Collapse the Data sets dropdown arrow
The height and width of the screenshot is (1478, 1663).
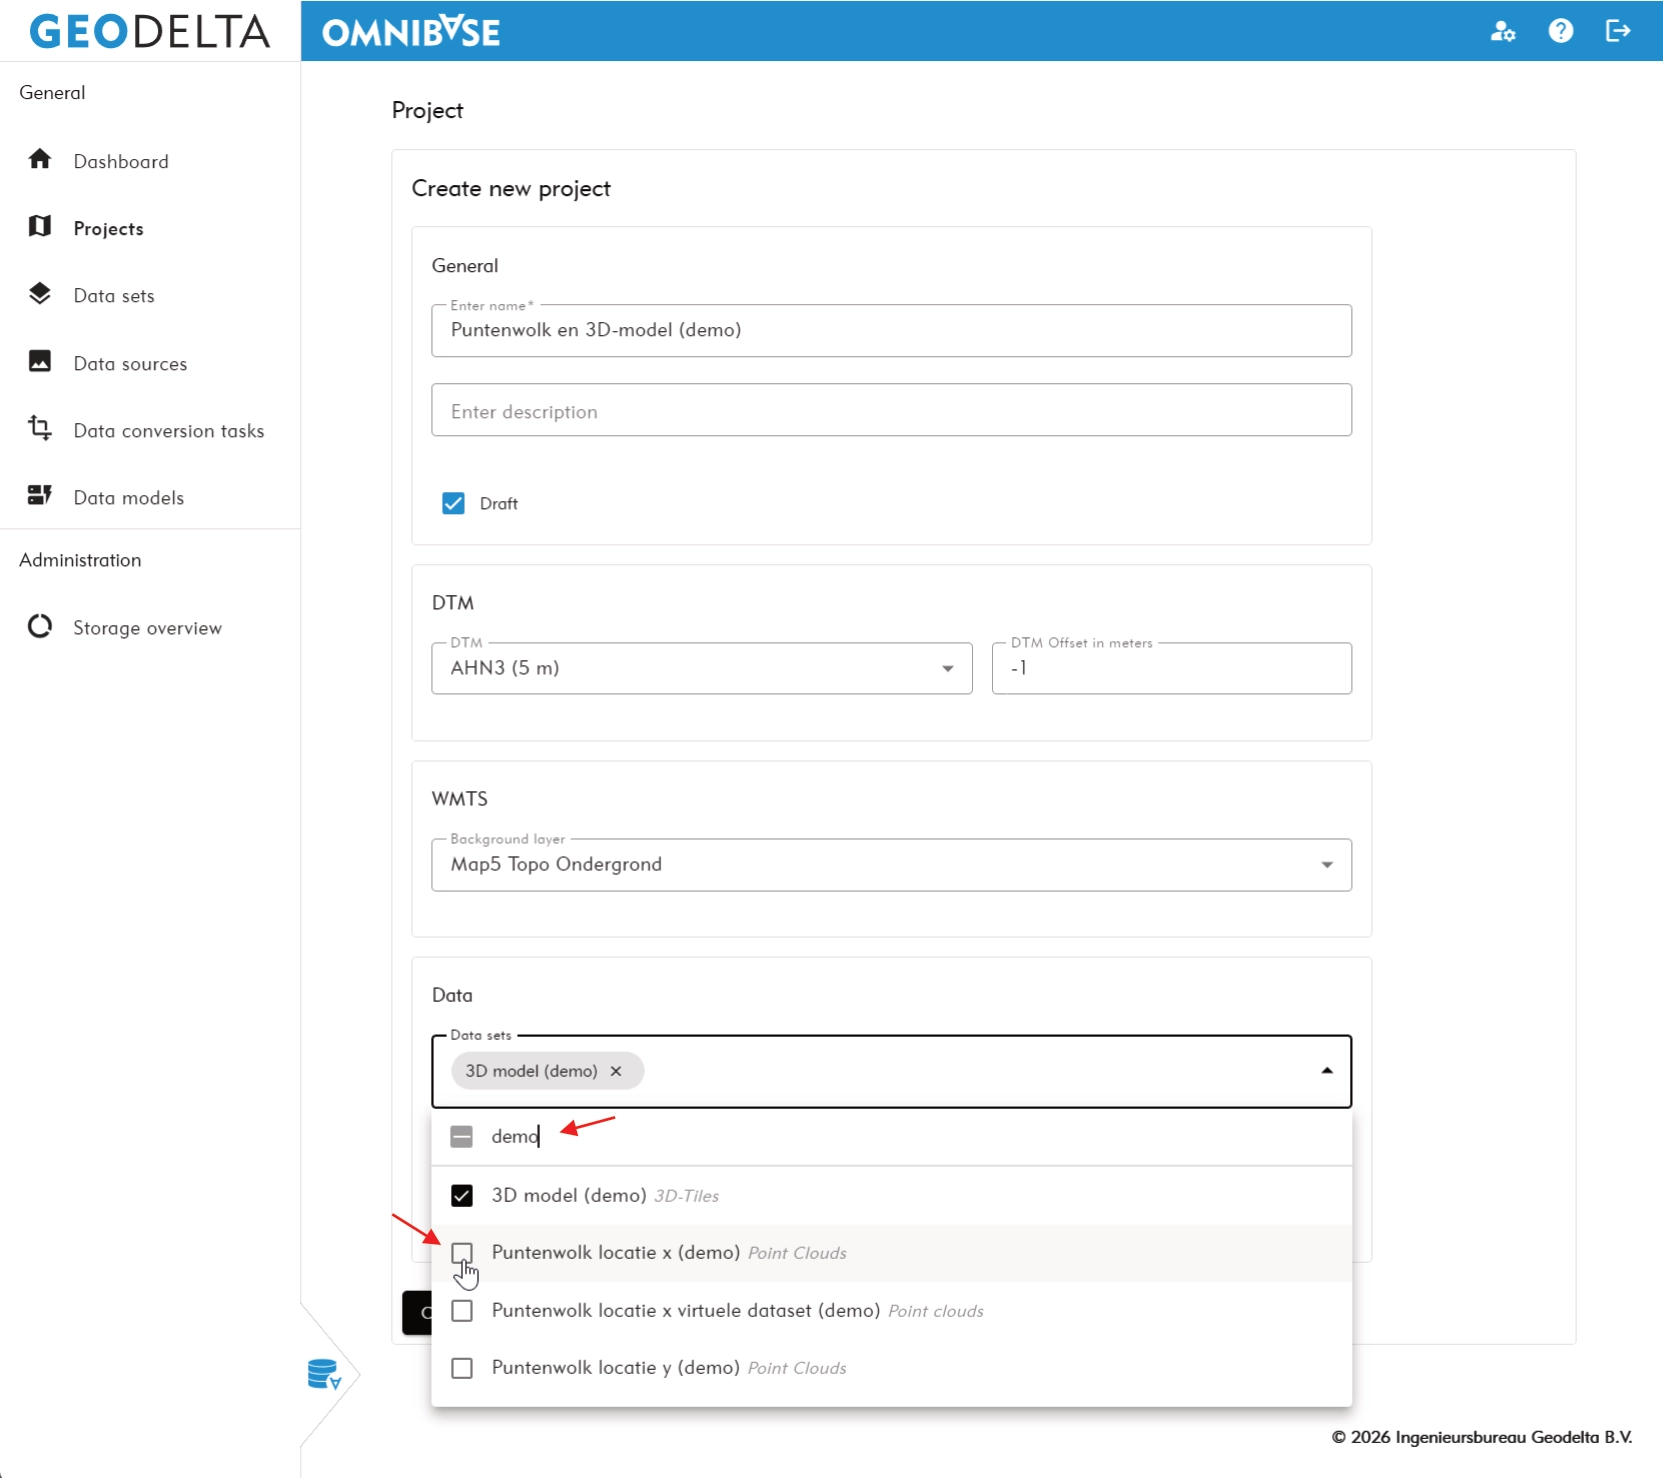[1327, 1071]
